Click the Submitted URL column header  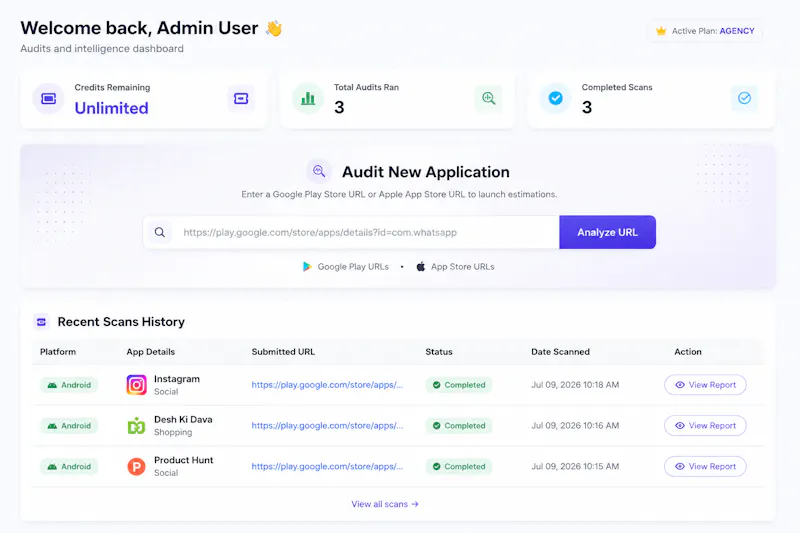point(283,352)
